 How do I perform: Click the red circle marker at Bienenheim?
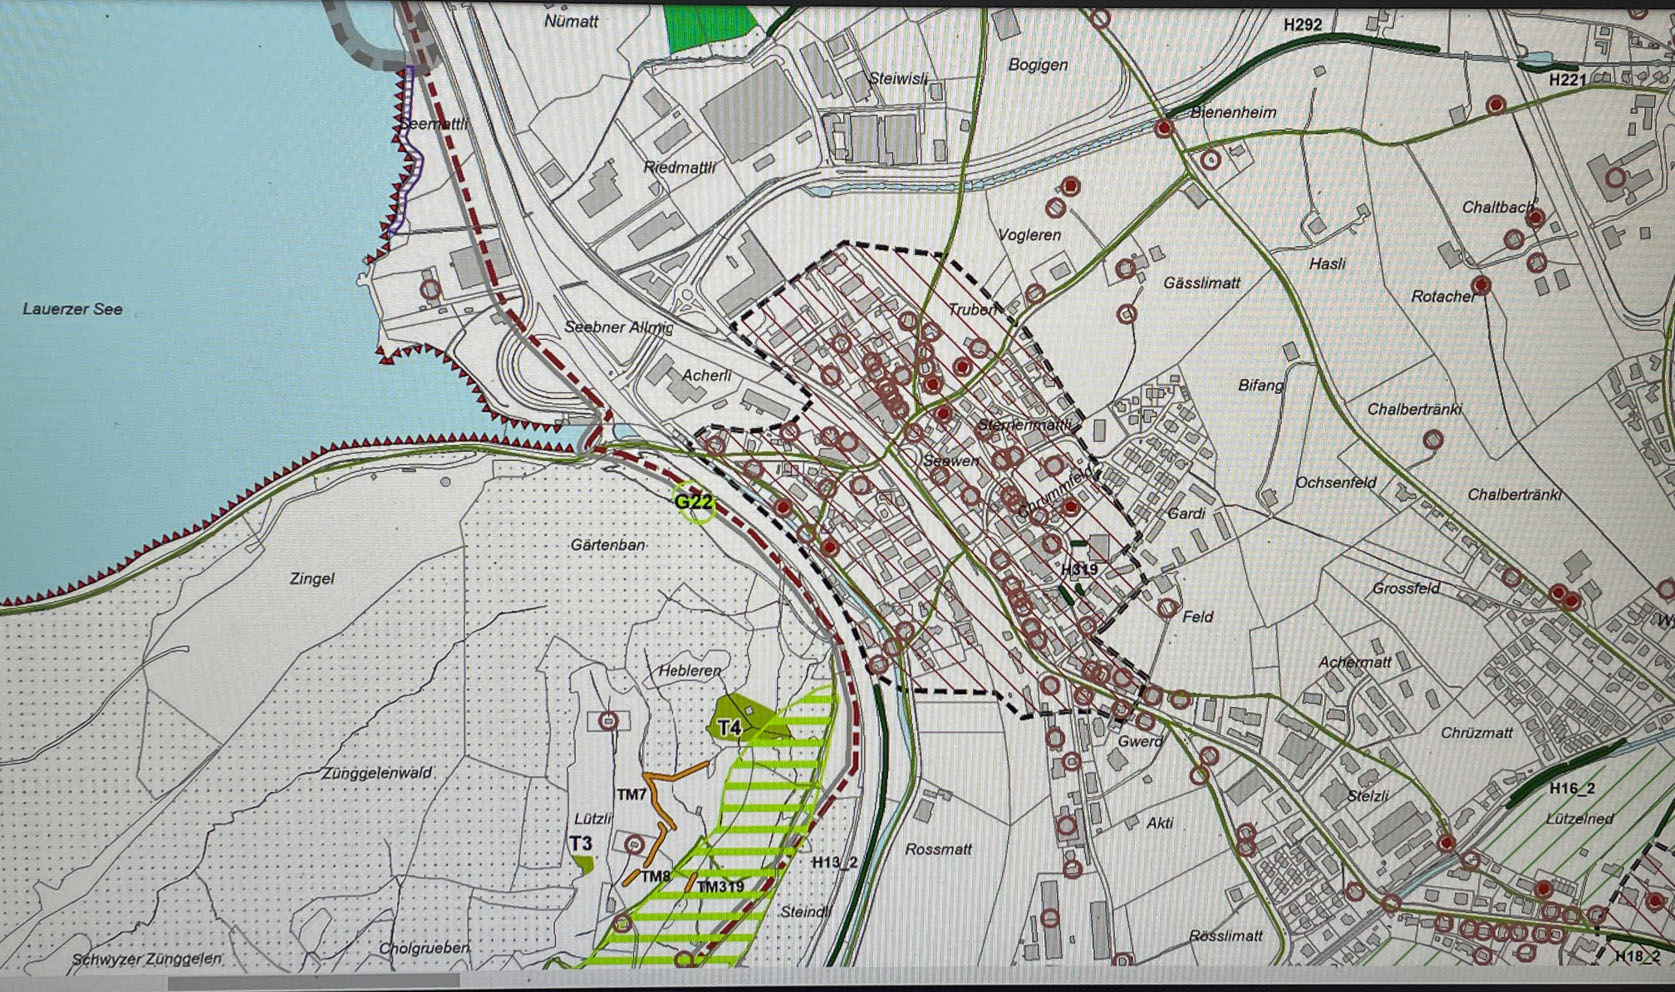tap(1164, 128)
